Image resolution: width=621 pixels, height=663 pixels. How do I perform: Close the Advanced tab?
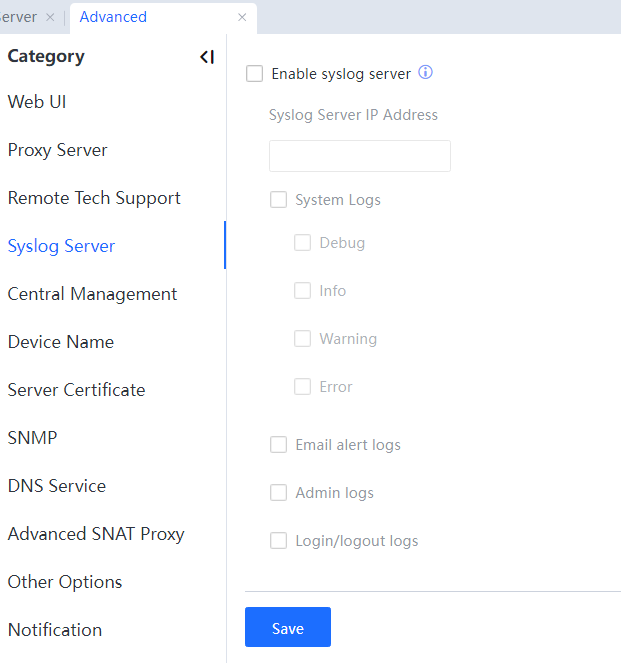pyautogui.click(x=242, y=17)
